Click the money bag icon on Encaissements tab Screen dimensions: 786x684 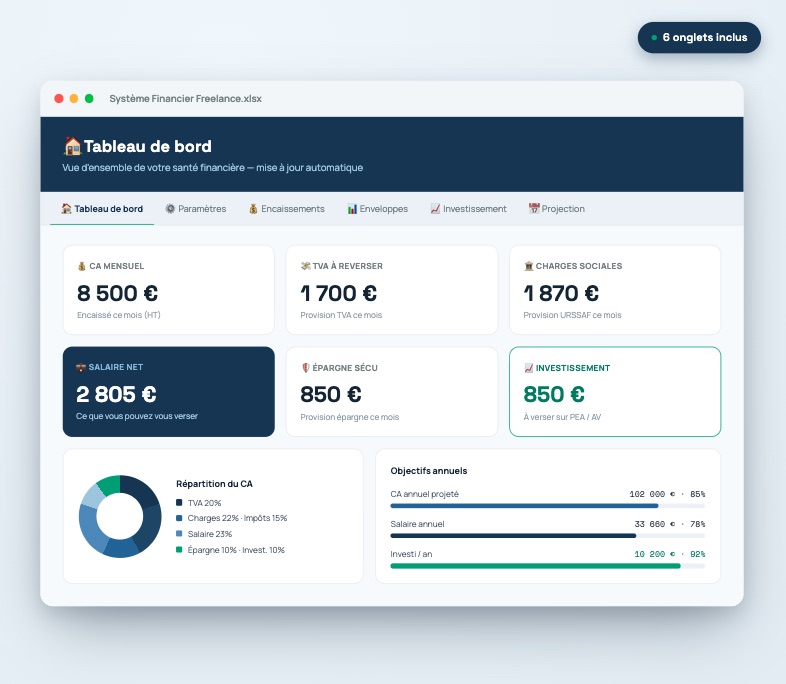coord(253,209)
